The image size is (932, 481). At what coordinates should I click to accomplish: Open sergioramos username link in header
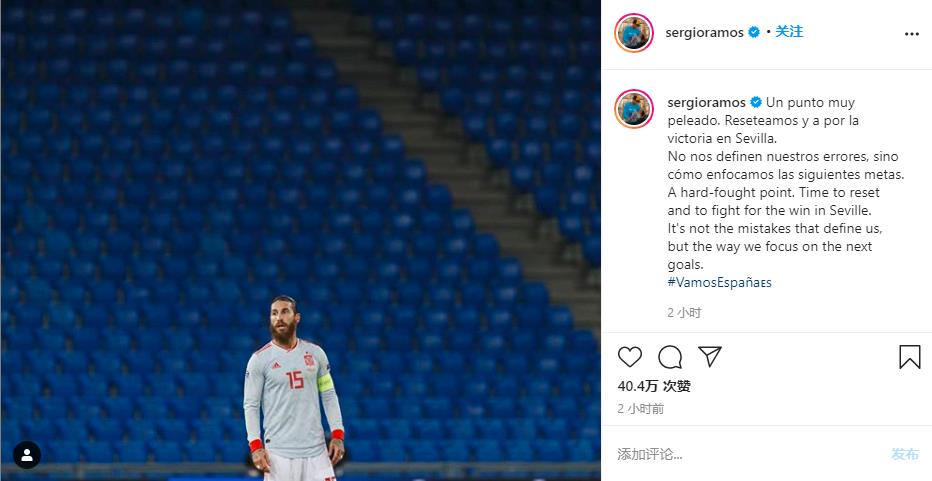(x=704, y=33)
